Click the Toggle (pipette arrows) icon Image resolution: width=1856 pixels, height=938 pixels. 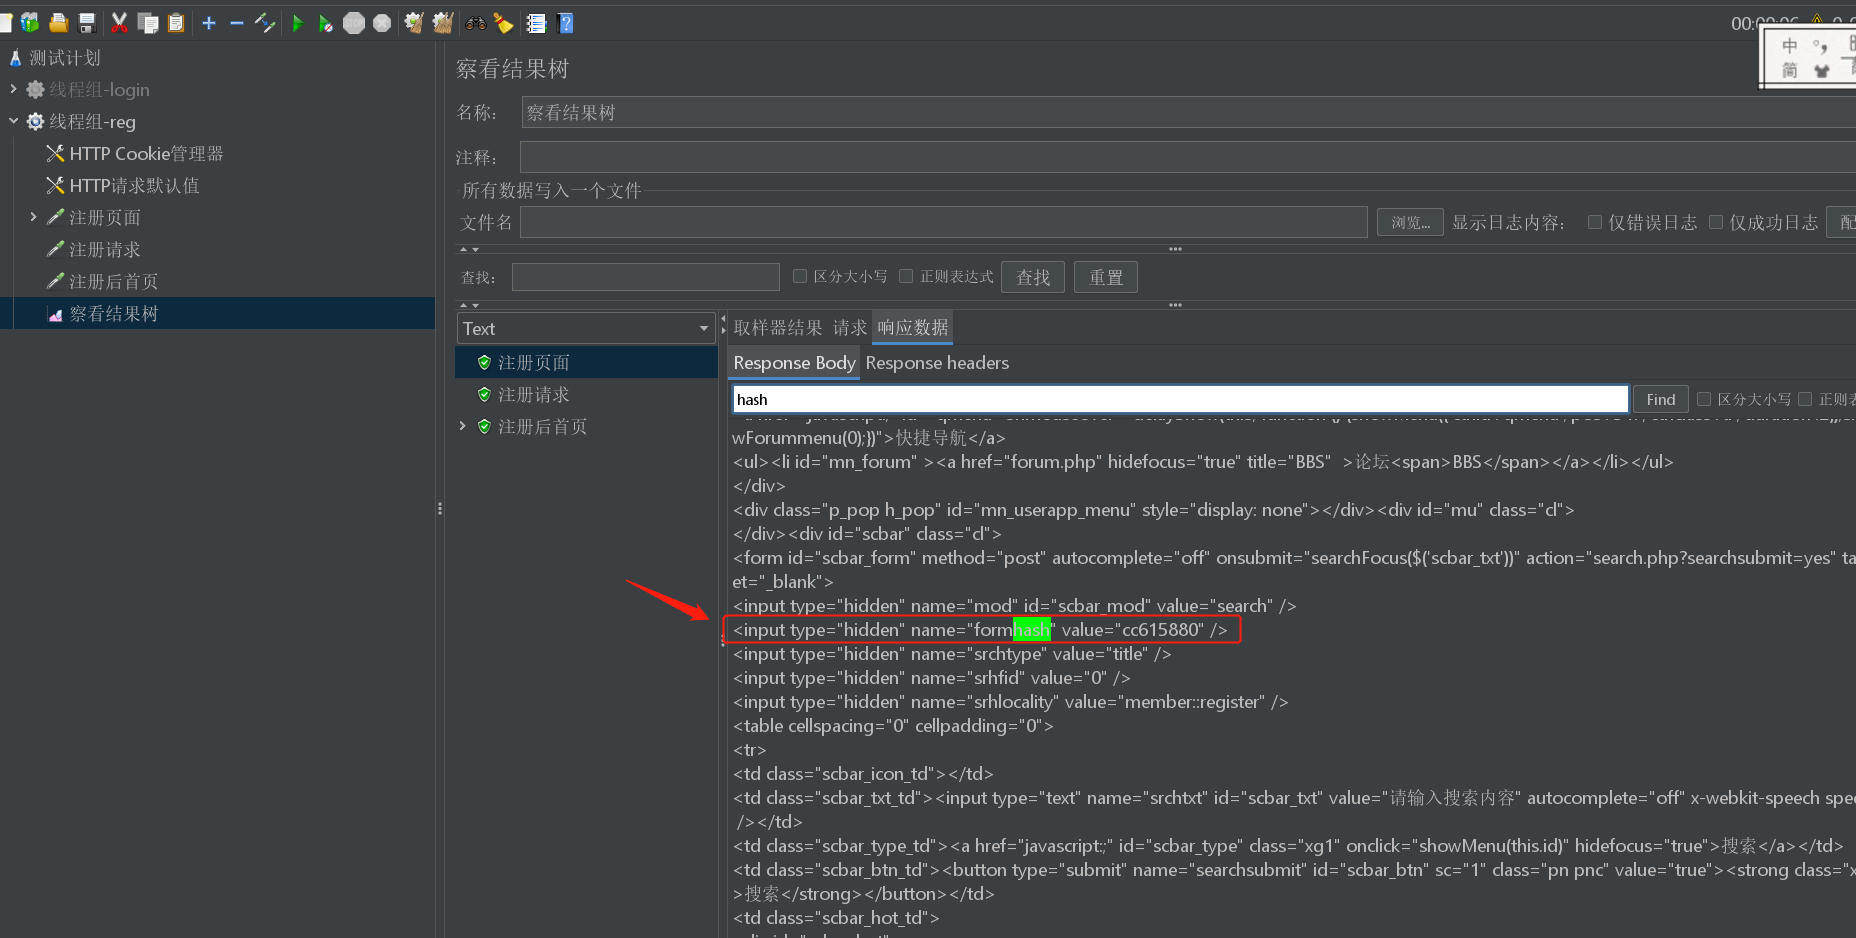[x=265, y=23]
